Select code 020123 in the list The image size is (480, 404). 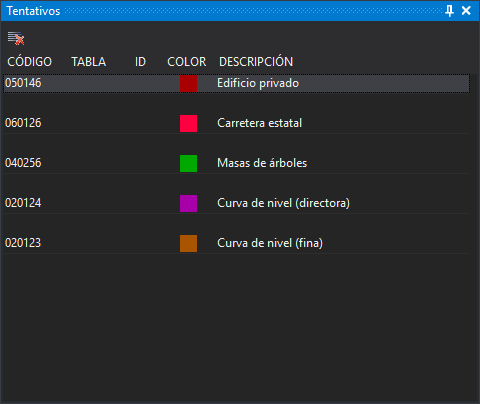[23, 243]
